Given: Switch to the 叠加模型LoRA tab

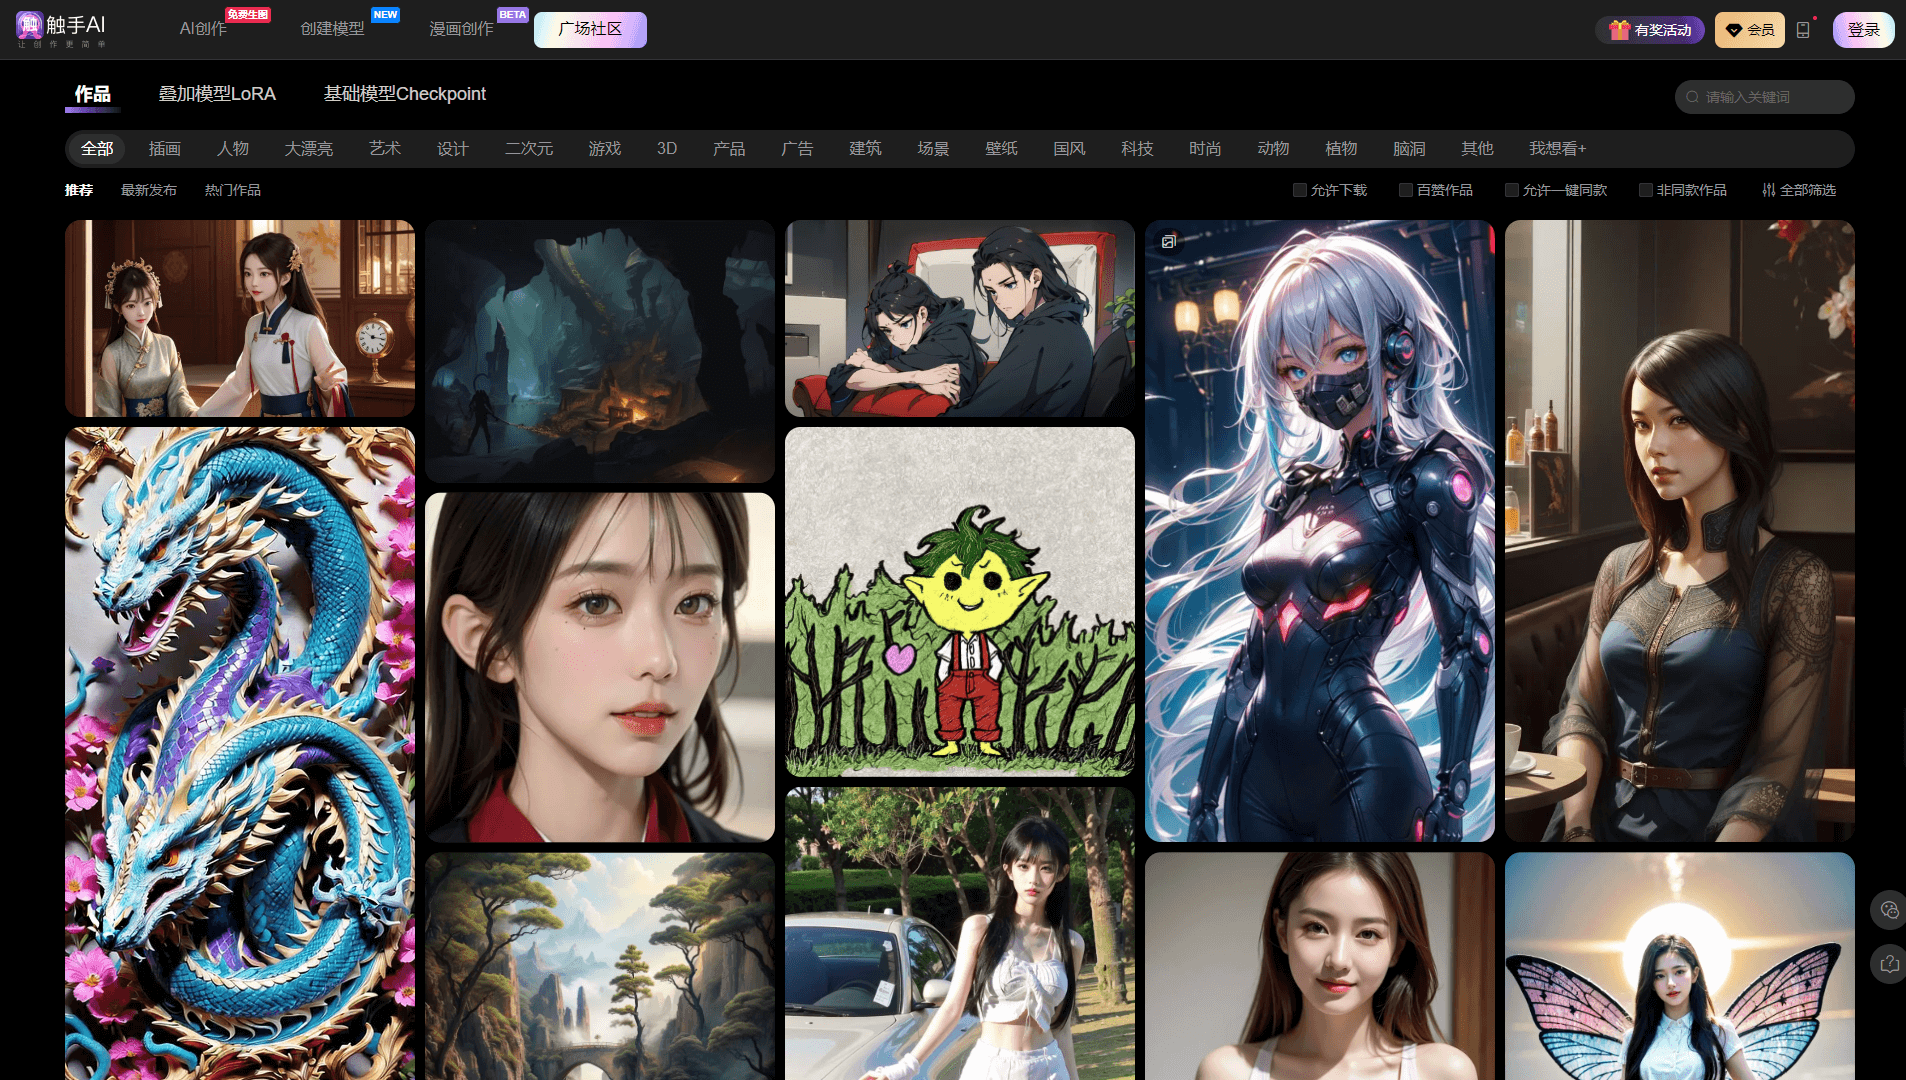Looking at the screenshot, I should point(217,94).
